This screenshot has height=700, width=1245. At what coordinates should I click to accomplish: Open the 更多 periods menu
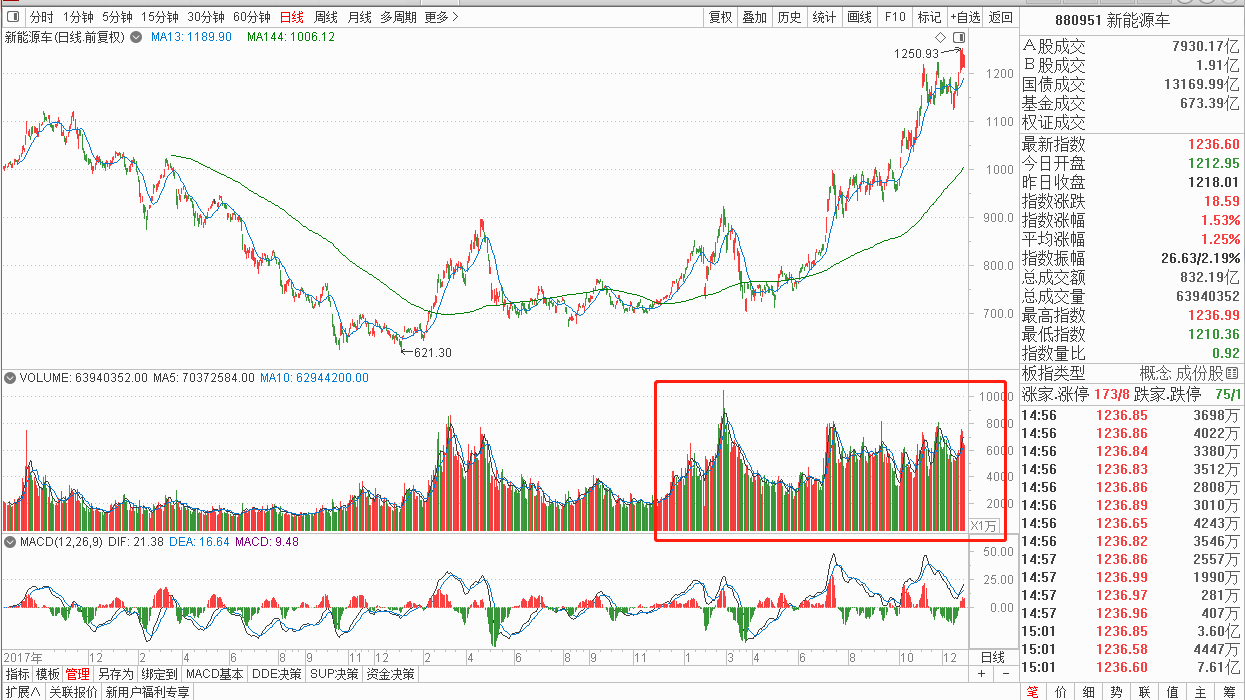[440, 17]
